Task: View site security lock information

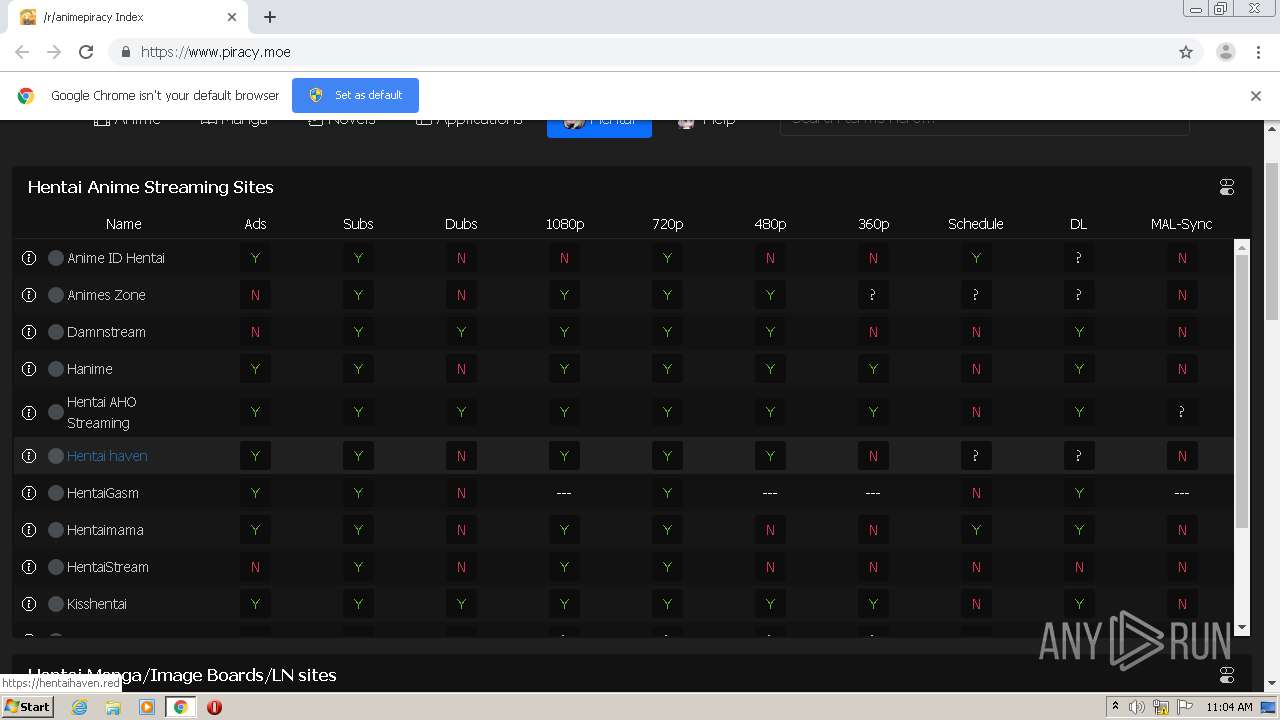Action: tap(125, 52)
